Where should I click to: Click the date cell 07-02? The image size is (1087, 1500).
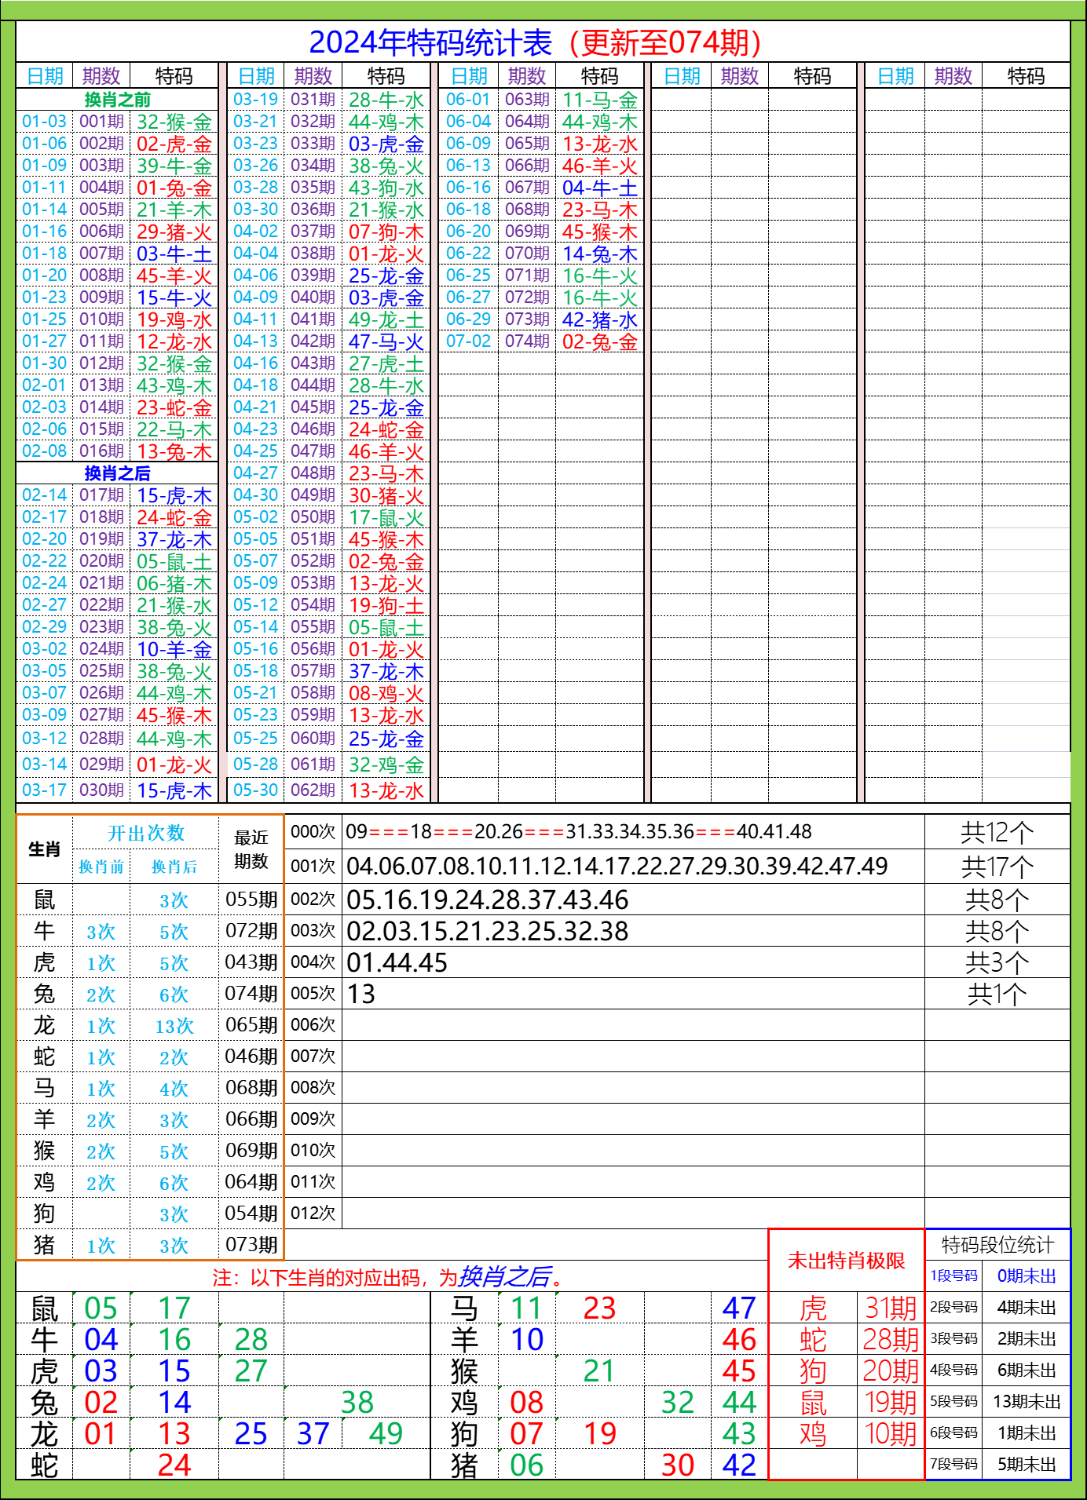tap(468, 342)
